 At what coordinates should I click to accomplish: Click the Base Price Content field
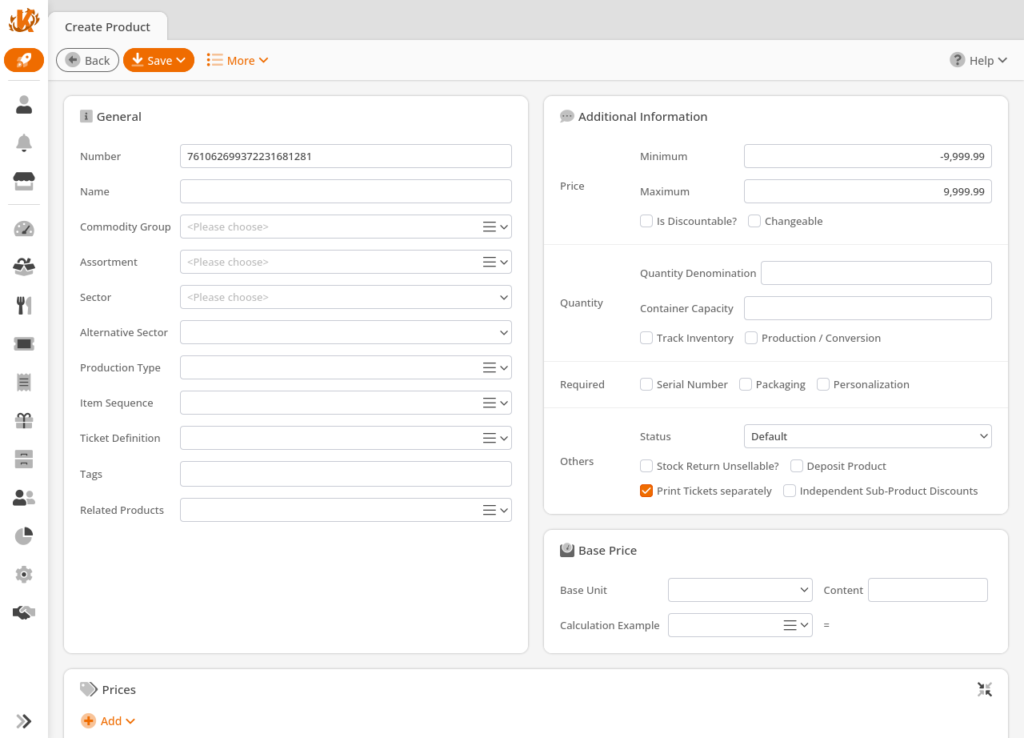tap(927, 590)
